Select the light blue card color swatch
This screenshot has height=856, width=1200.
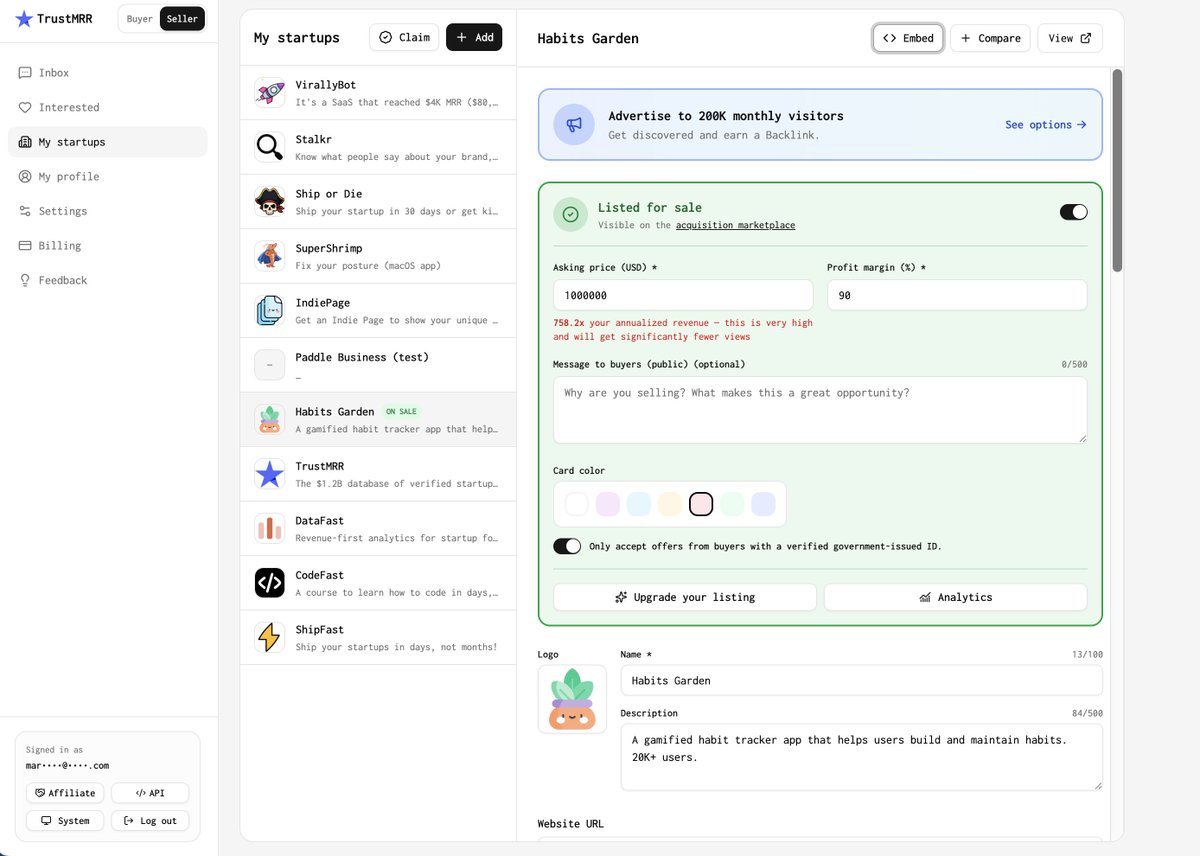point(639,504)
